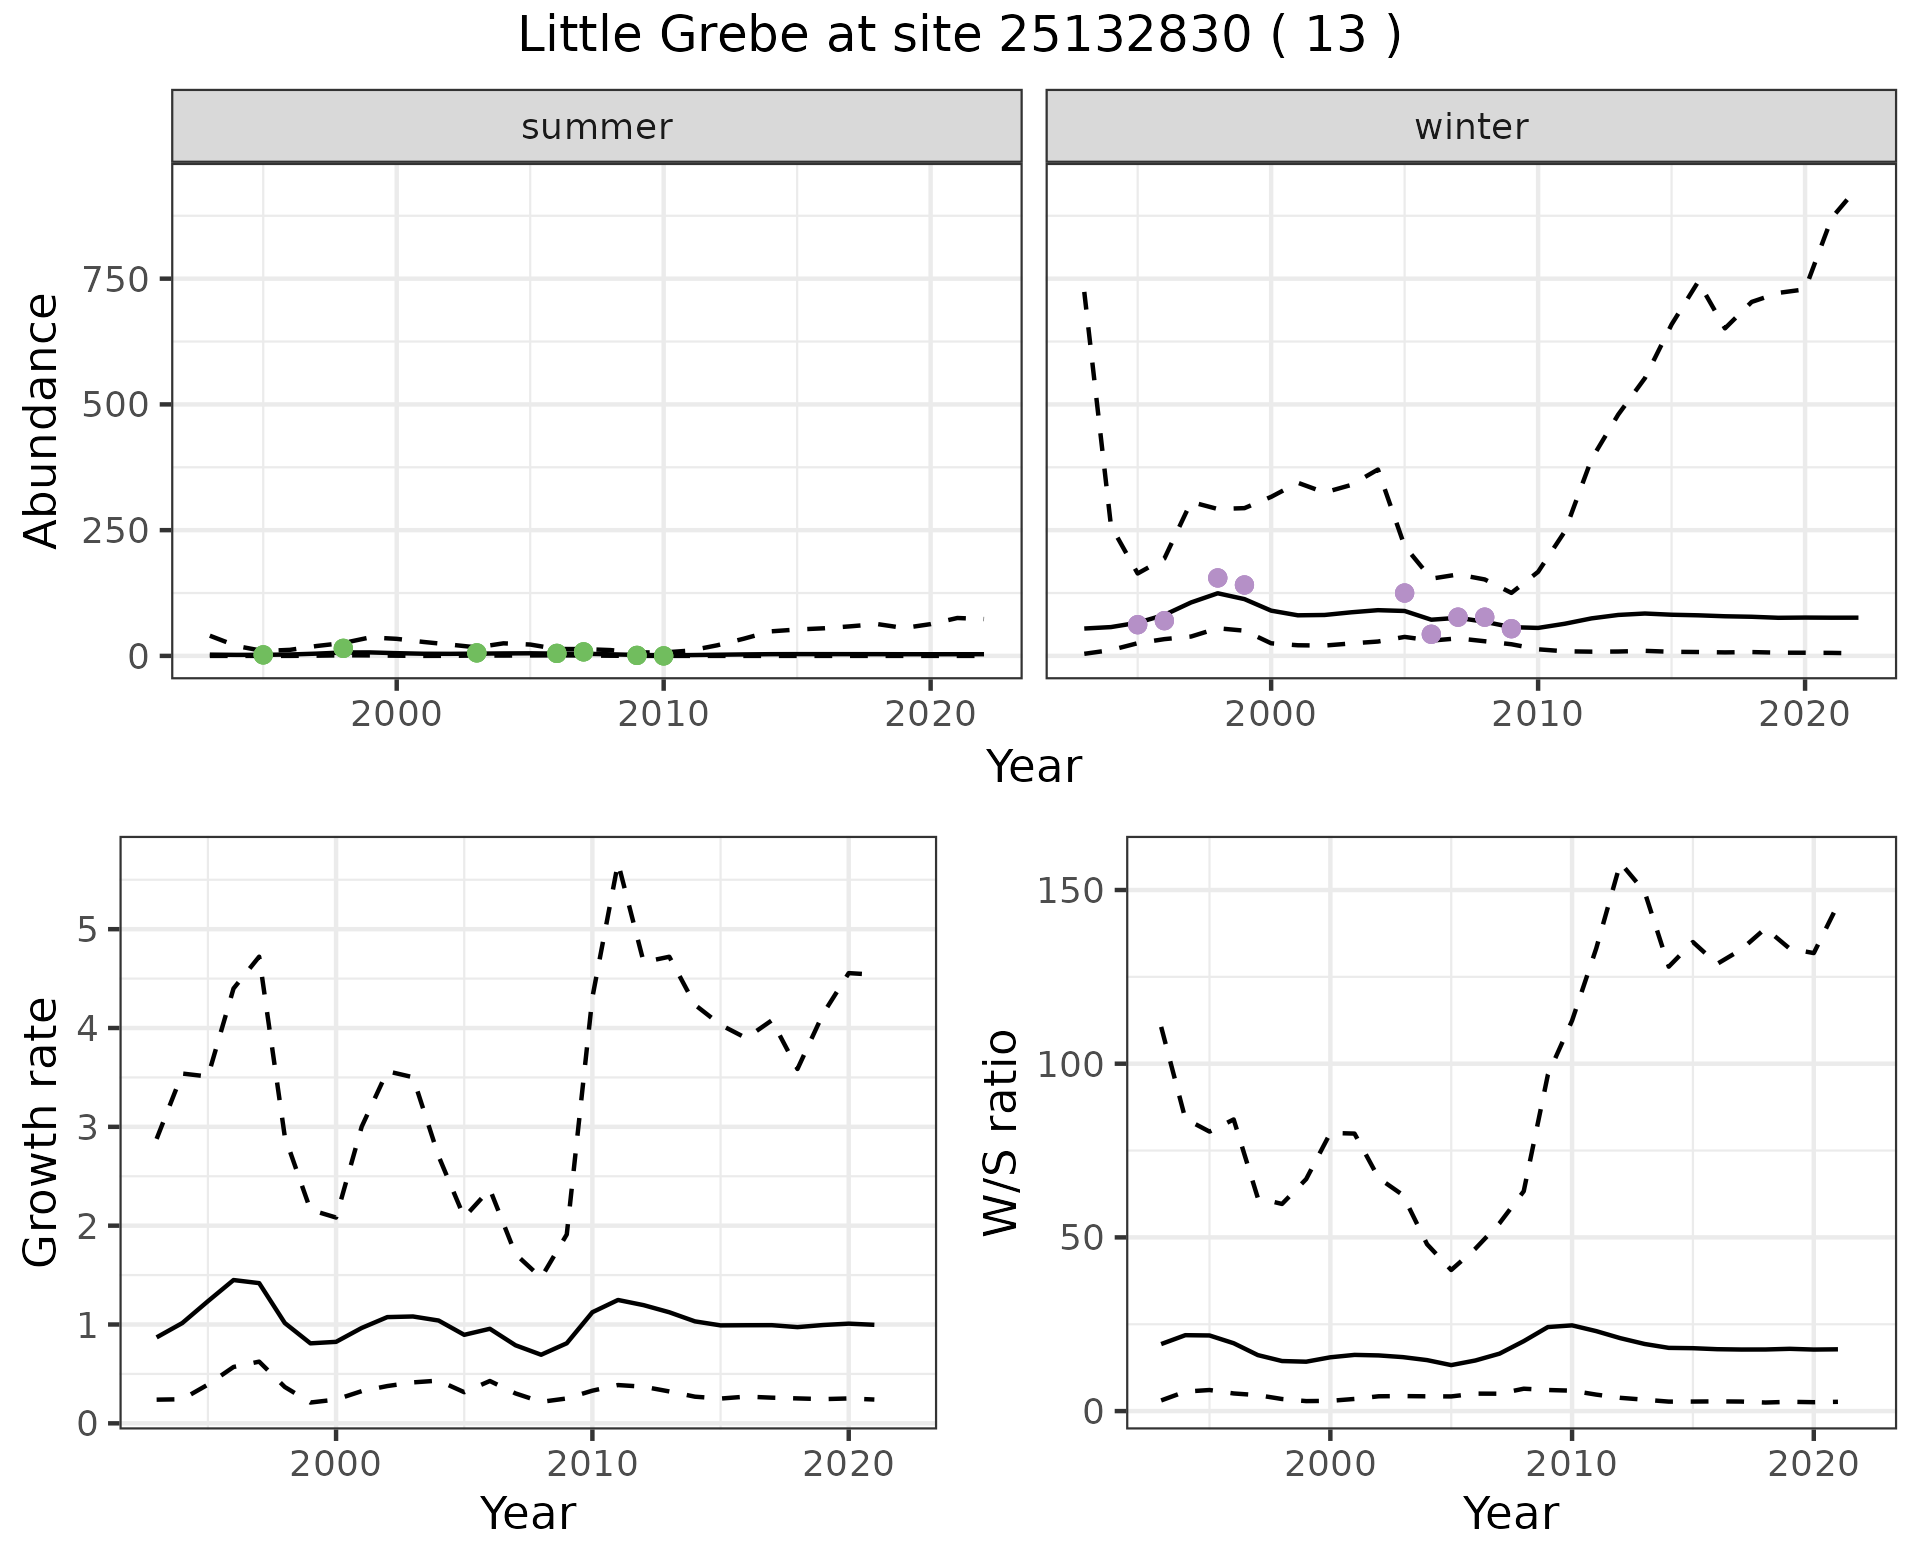Click the W/S ratio y-axis label
Image resolution: width=1920 pixels, height=1560 pixels.
[1000, 1132]
